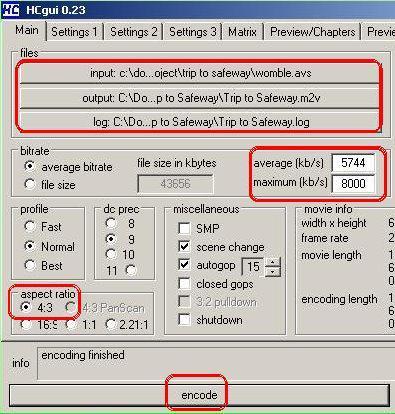Open the Settings 3 tab
This screenshot has height=414, width=395.
click(x=193, y=32)
